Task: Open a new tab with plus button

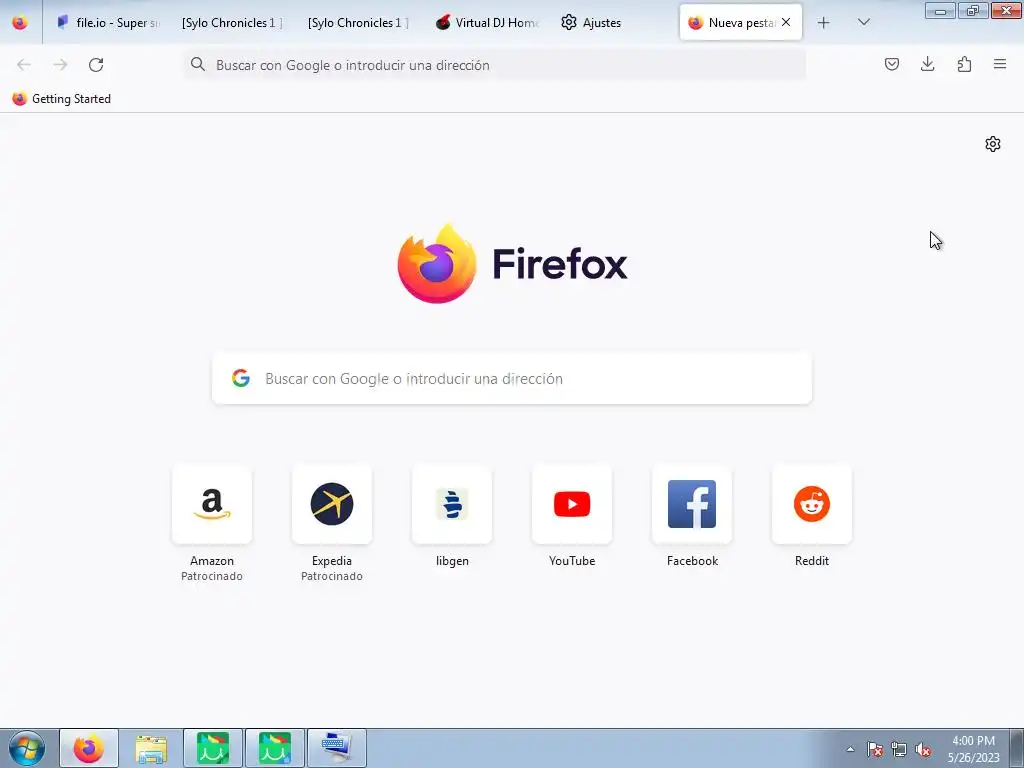Action: pos(824,23)
